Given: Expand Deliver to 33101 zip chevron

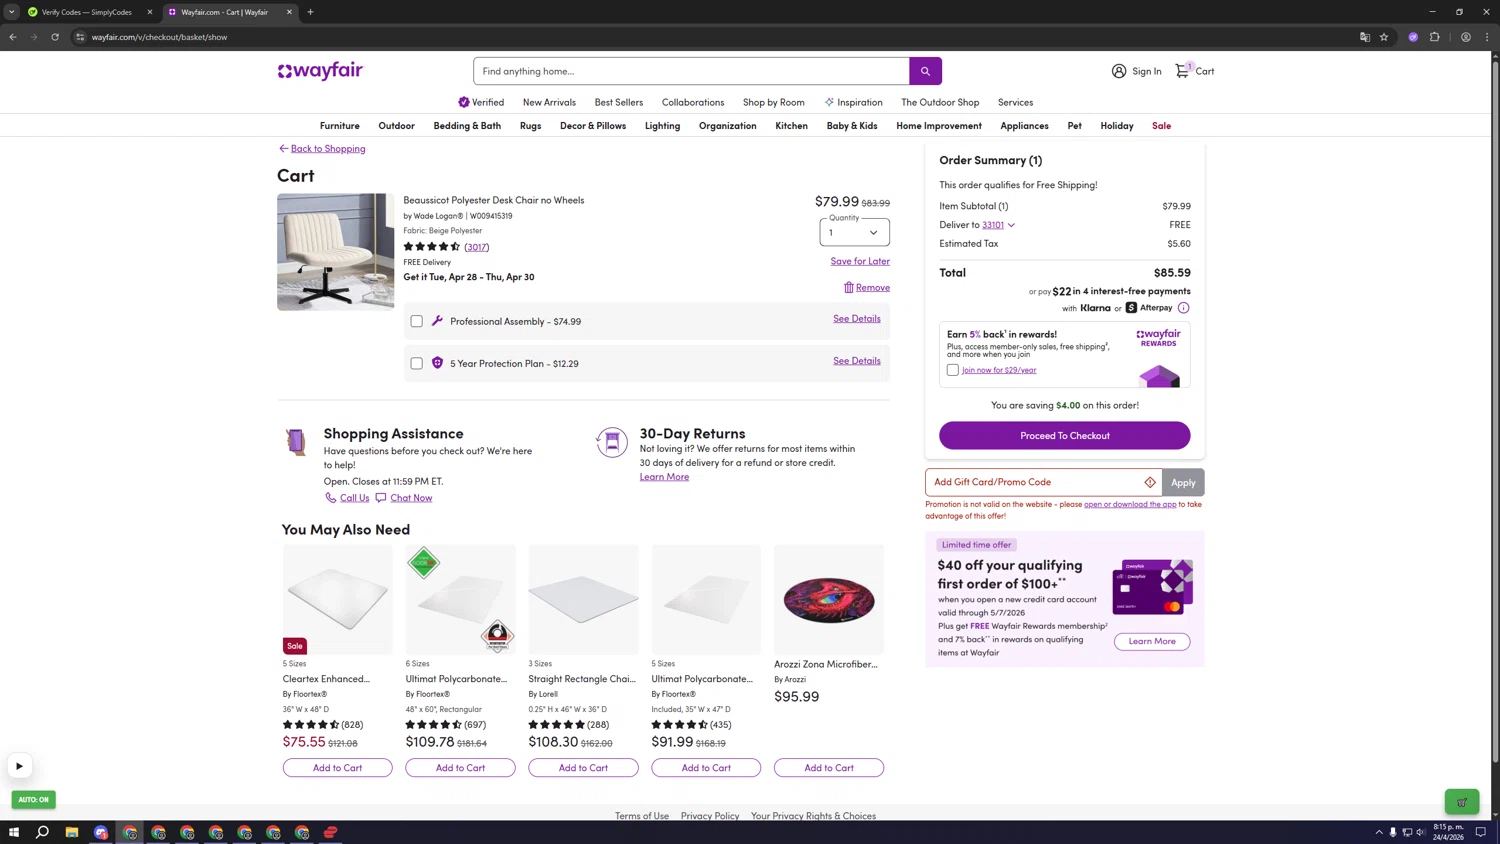Looking at the screenshot, I should (1011, 225).
